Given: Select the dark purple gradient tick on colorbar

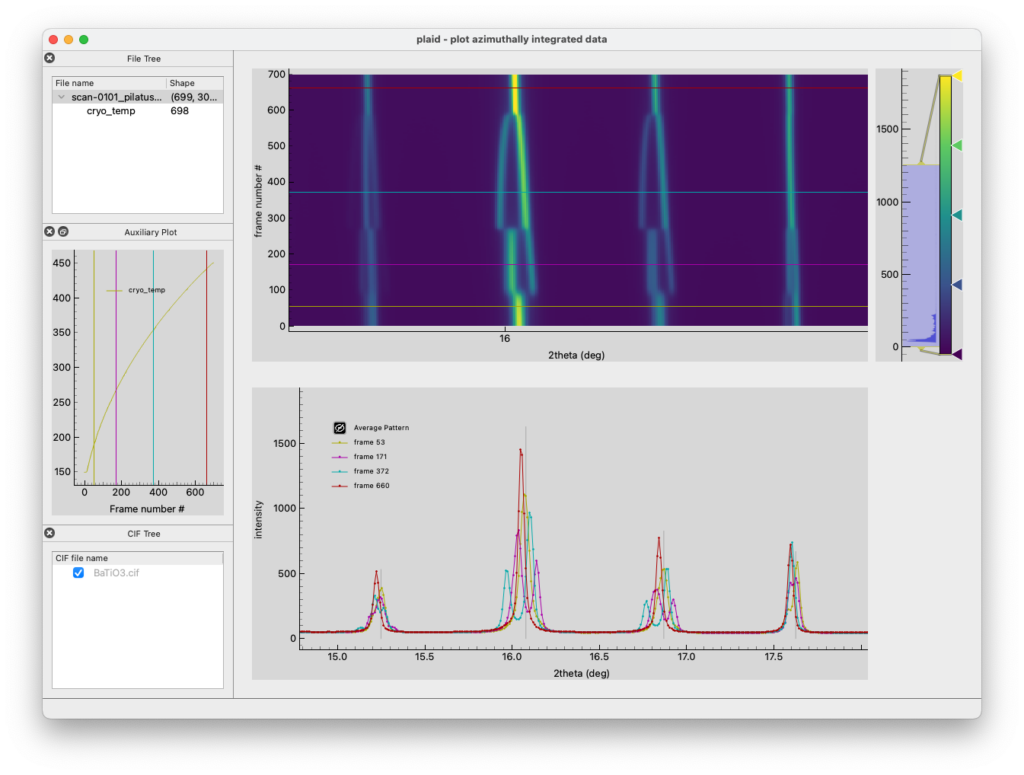Looking at the screenshot, I should tap(957, 355).
